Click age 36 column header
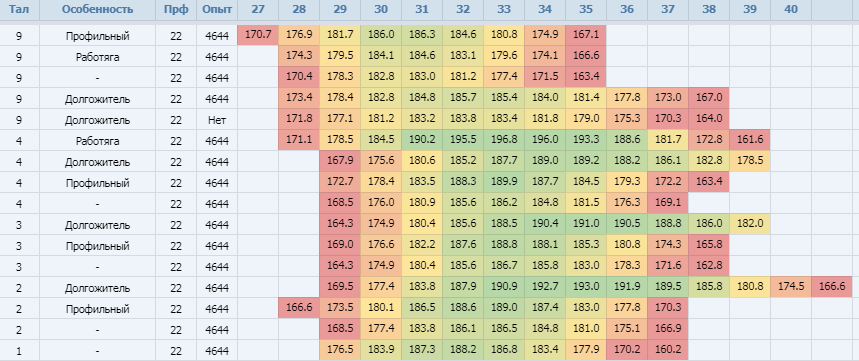Viewport: 859px width, 361px height. coord(627,9)
